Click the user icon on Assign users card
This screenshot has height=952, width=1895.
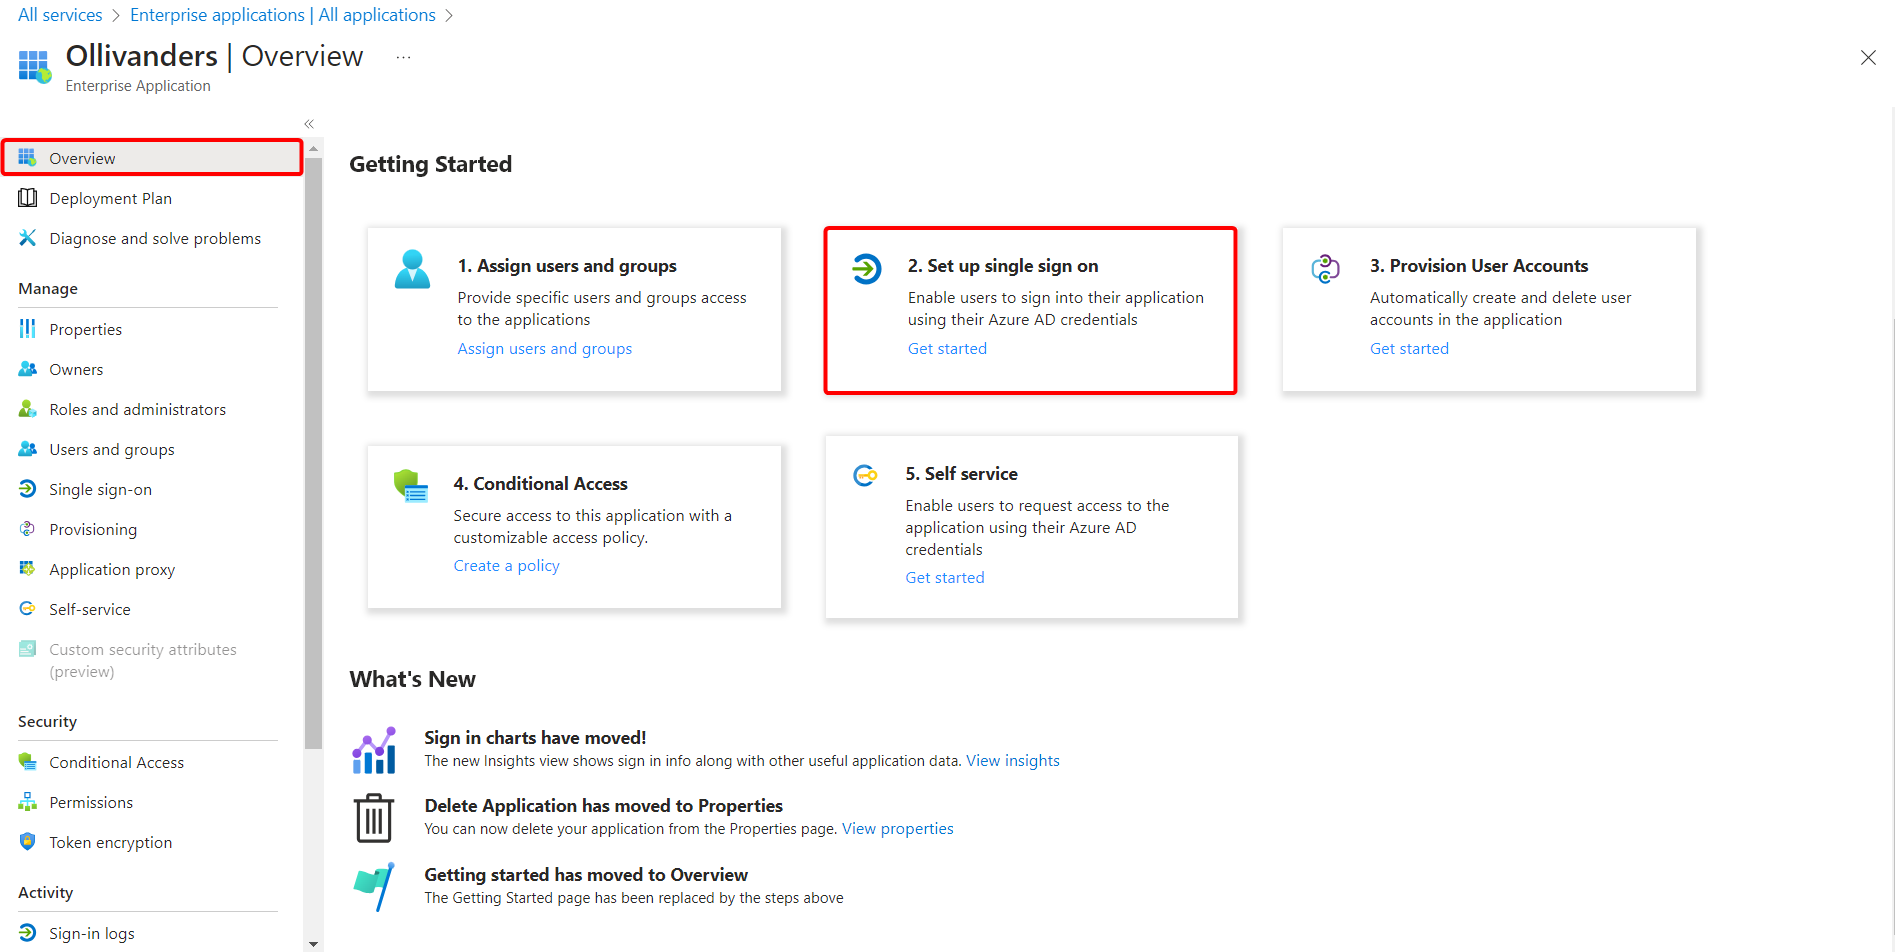point(412,269)
